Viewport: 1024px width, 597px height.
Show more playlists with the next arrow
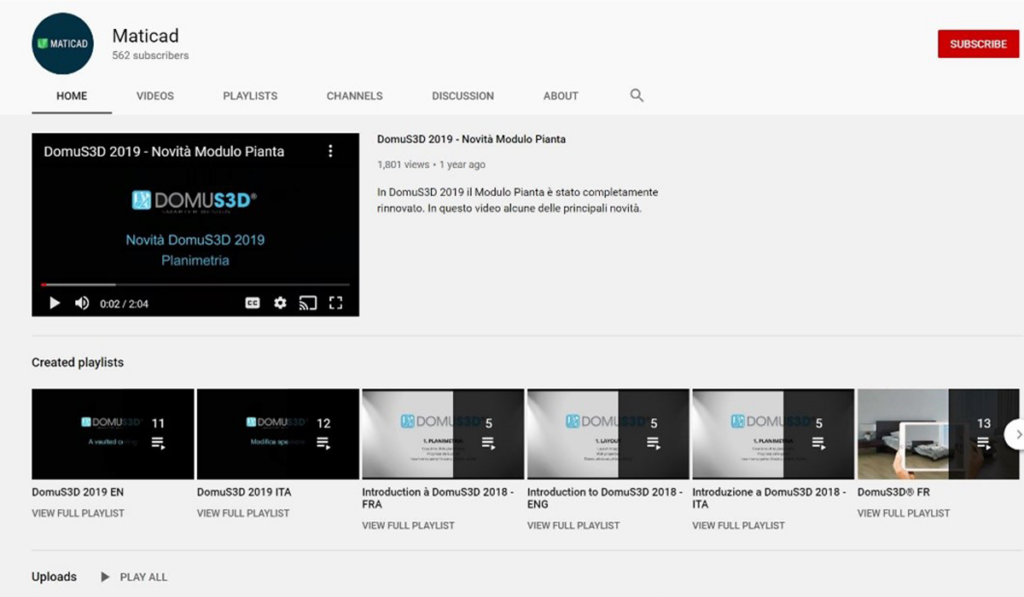tap(1016, 434)
